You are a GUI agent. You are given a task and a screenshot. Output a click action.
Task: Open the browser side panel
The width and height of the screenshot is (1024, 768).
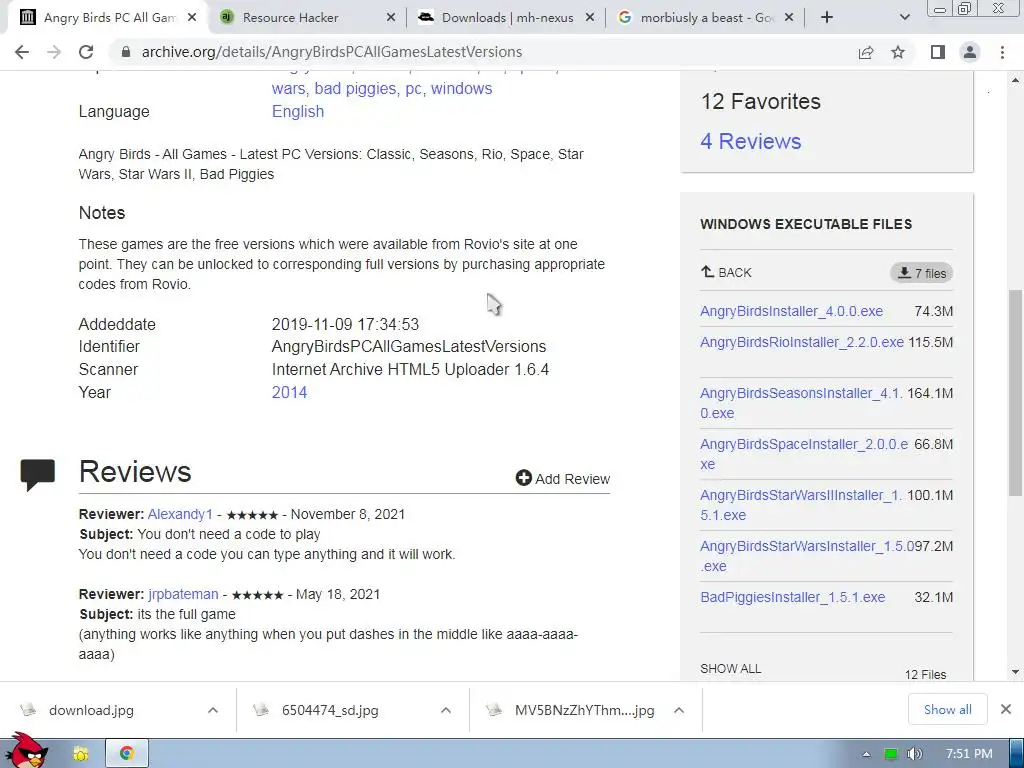(938, 52)
